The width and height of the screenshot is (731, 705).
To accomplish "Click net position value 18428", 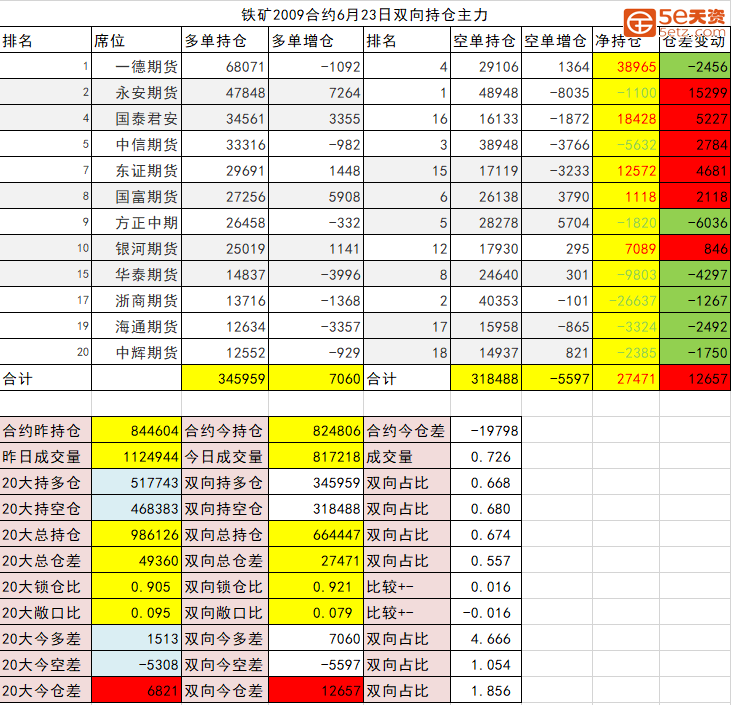I will point(626,118).
